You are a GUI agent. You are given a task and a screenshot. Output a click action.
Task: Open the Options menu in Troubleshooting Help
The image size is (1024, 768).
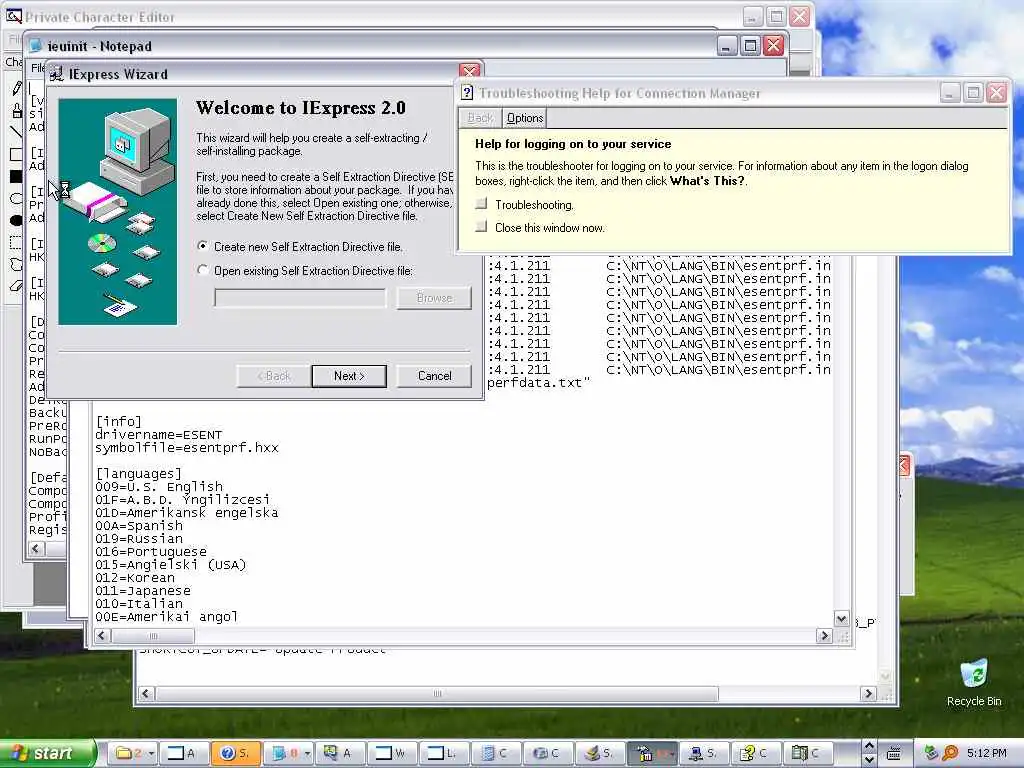tap(524, 118)
